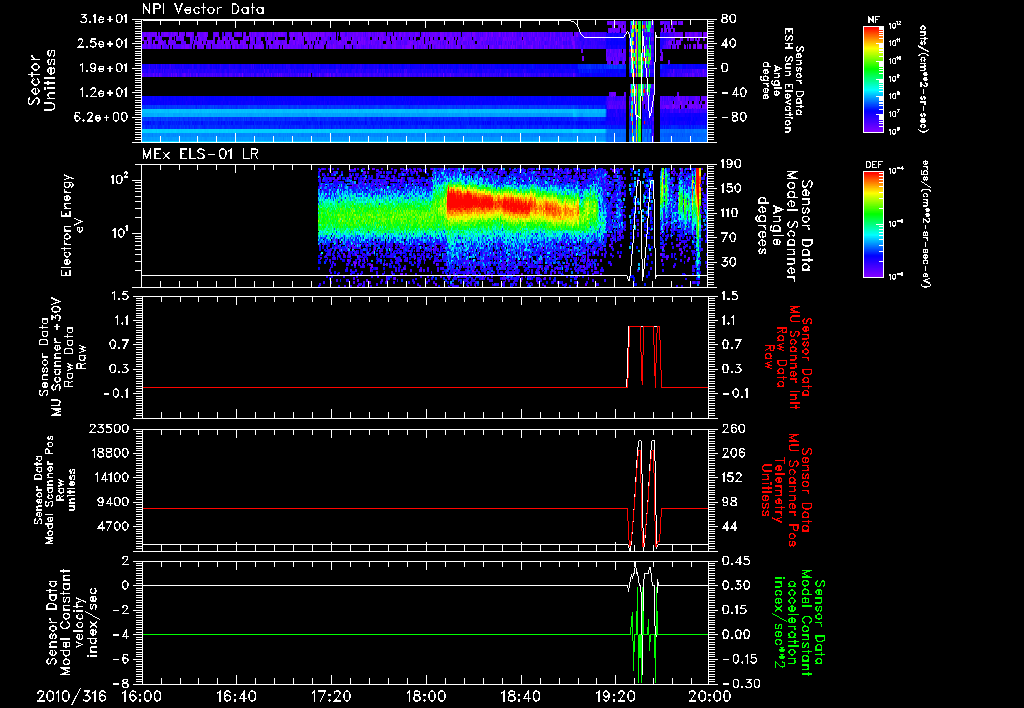The height and width of the screenshot is (708, 1024).
Task: Click the '17:20' time axis label
Action: pos(331,696)
